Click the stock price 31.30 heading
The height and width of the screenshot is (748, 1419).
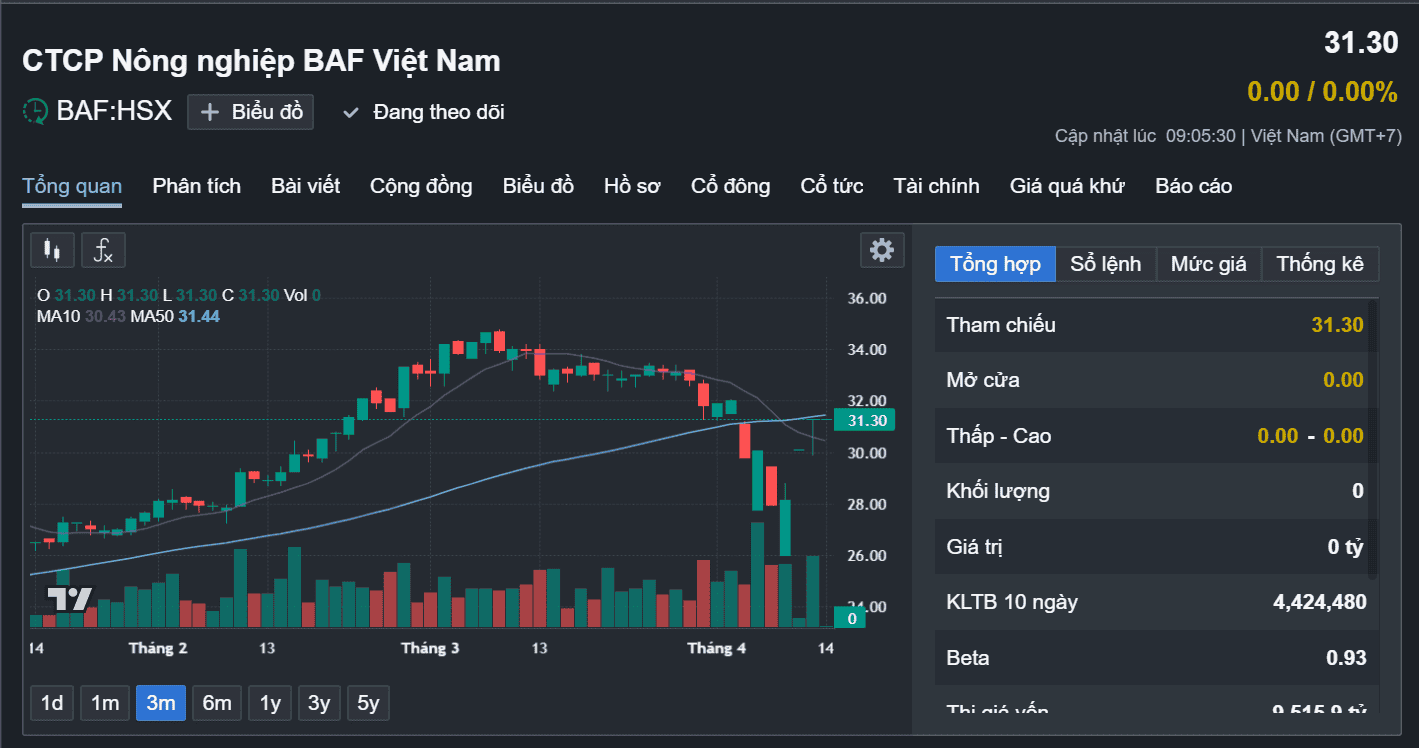pyautogui.click(x=1361, y=43)
